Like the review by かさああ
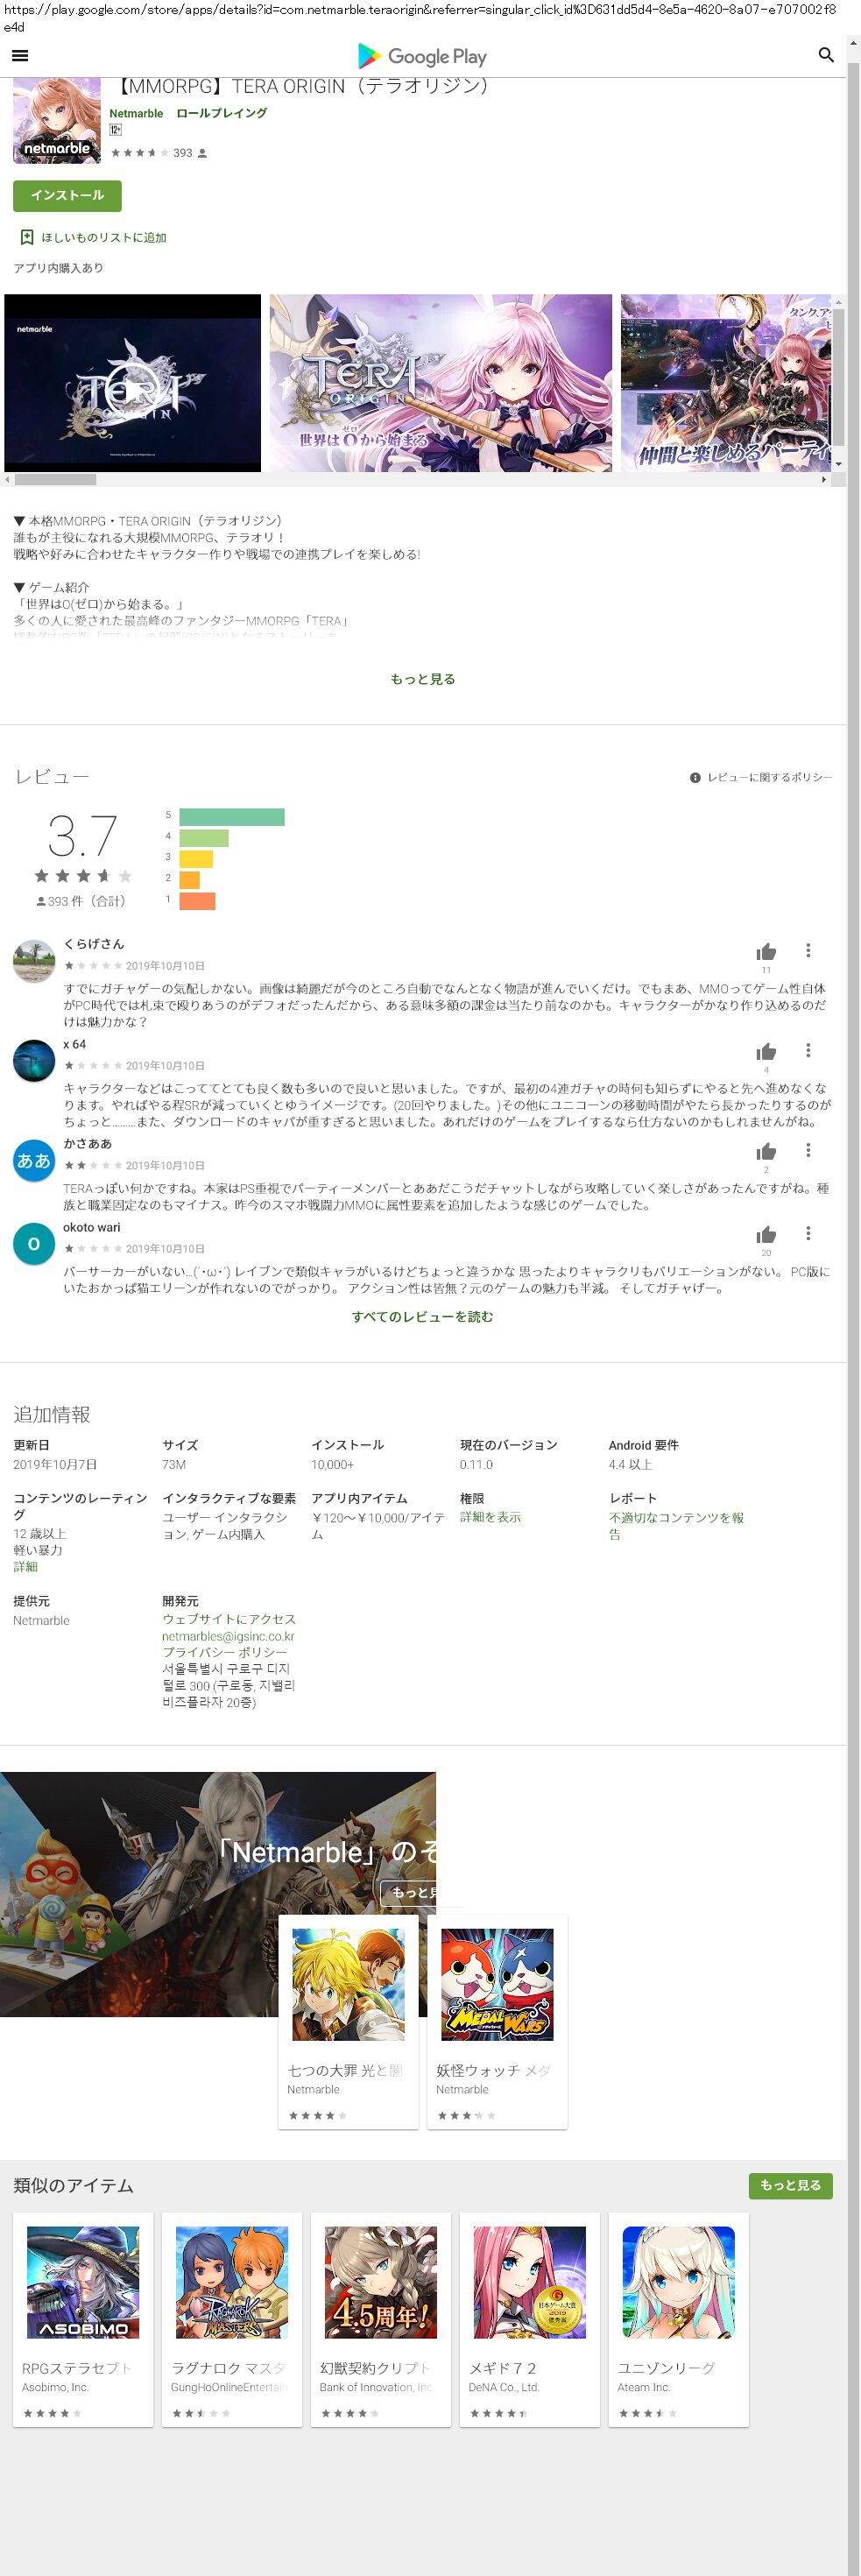Screen dimensions: 861x2576 pos(766,1151)
